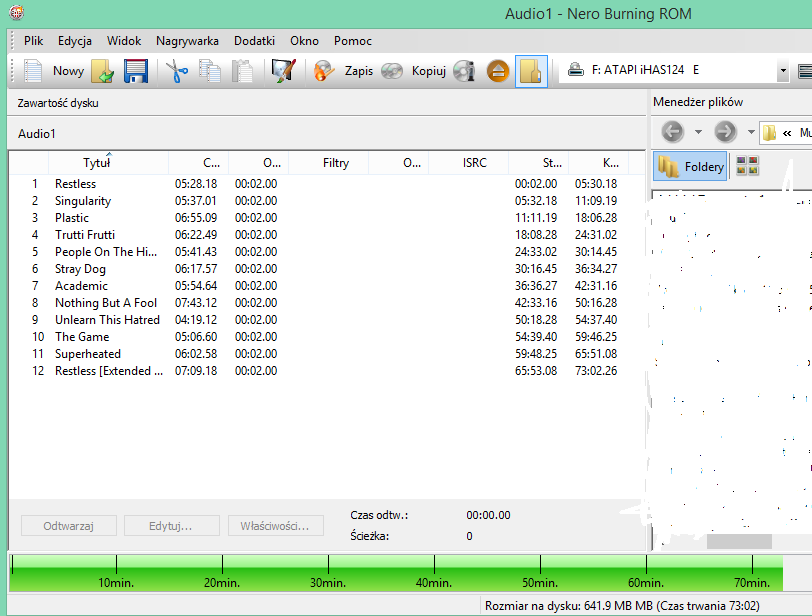Open the Dodatki menu
The image size is (812, 616).
click(254, 41)
